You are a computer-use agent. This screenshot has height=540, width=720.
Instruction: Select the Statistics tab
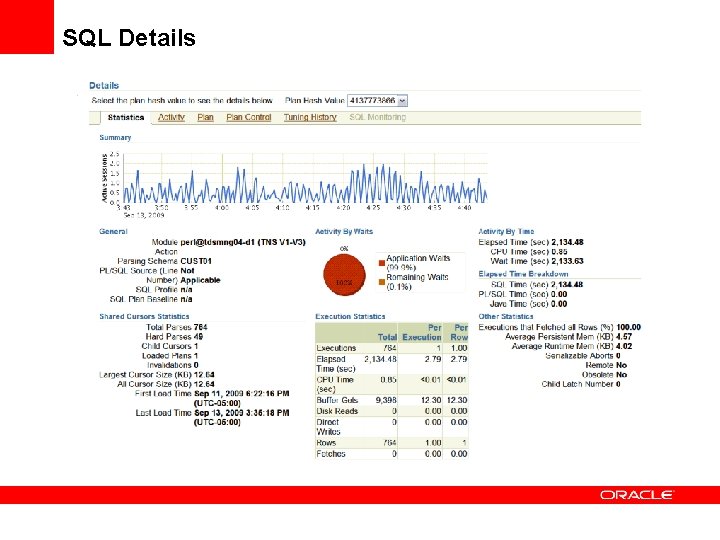click(126, 118)
